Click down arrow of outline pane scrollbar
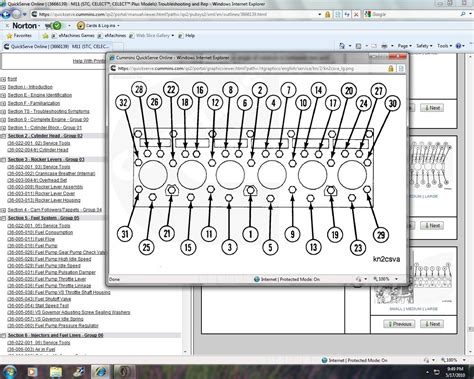 pyautogui.click(x=185, y=352)
